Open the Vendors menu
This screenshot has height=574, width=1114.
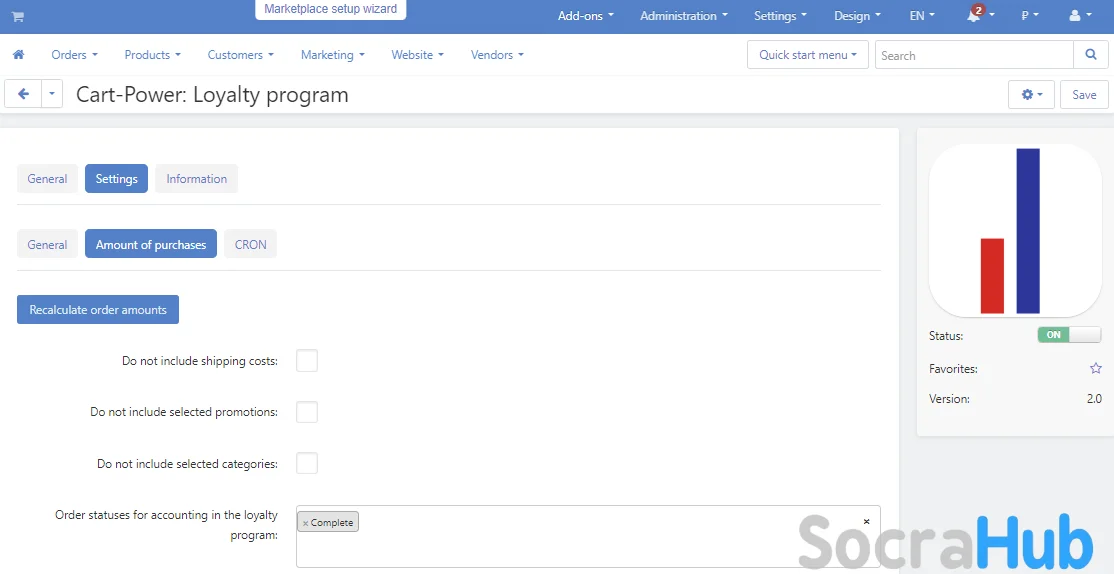coord(497,55)
